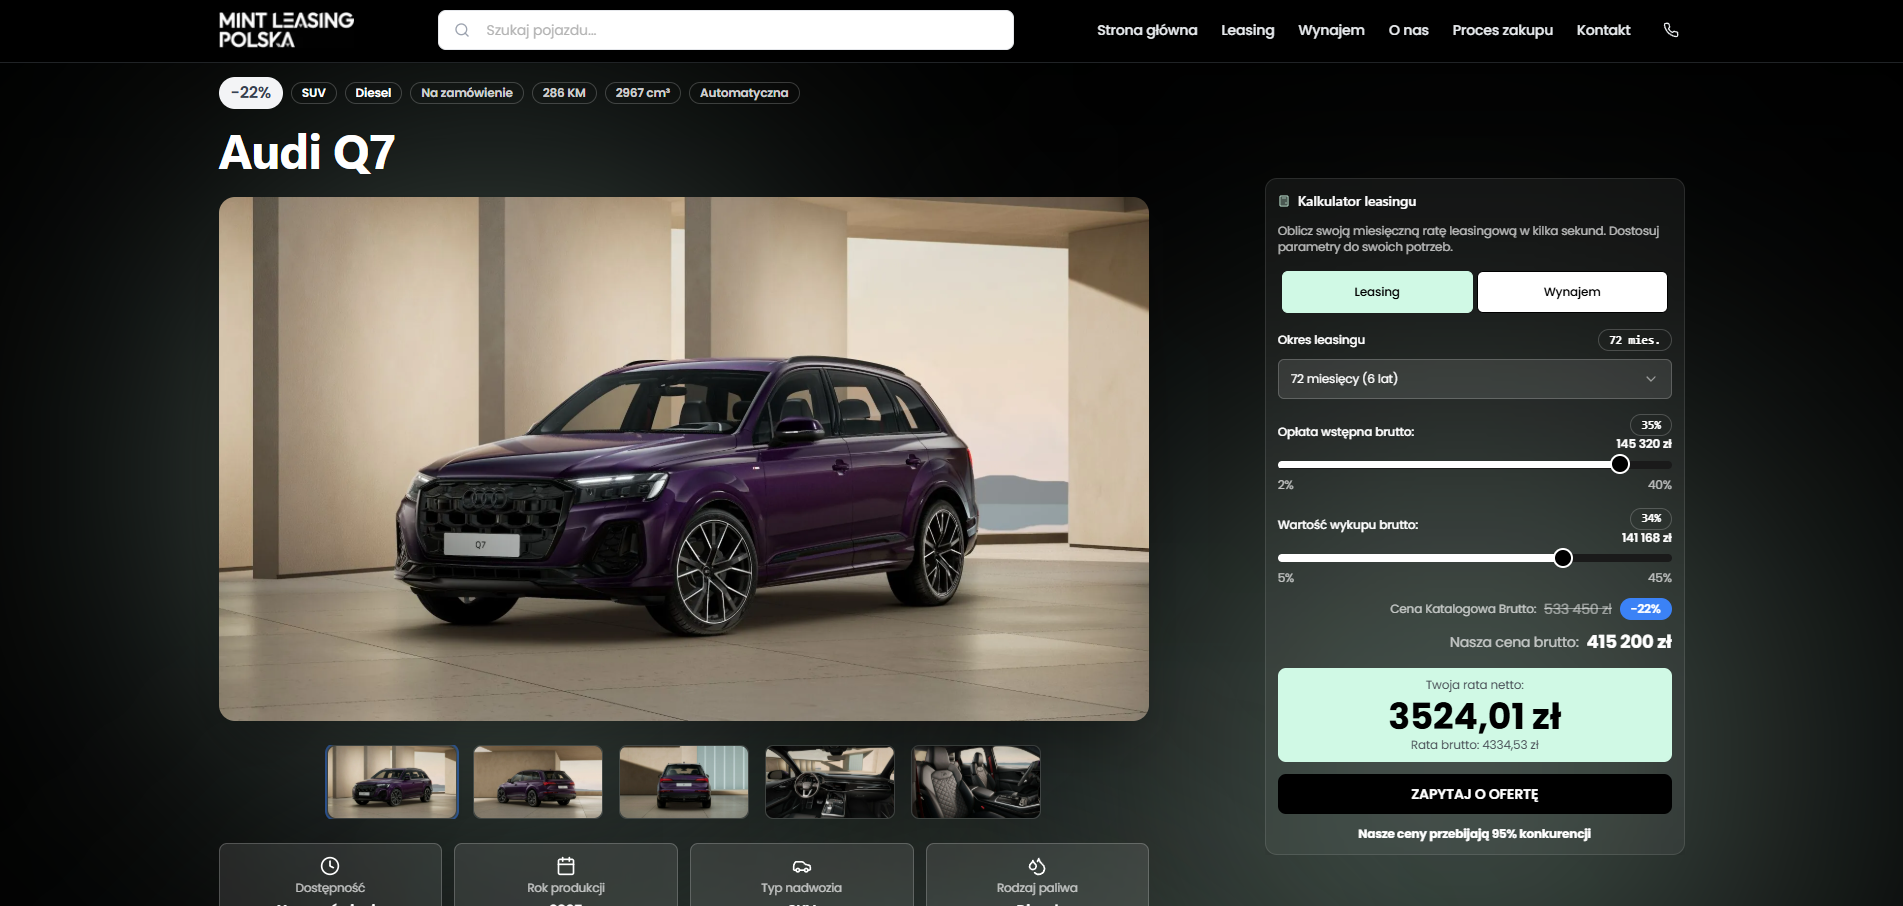Viewport: 1903px width, 906px height.
Task: Select the first front-view car thumbnail
Action: coord(392,782)
